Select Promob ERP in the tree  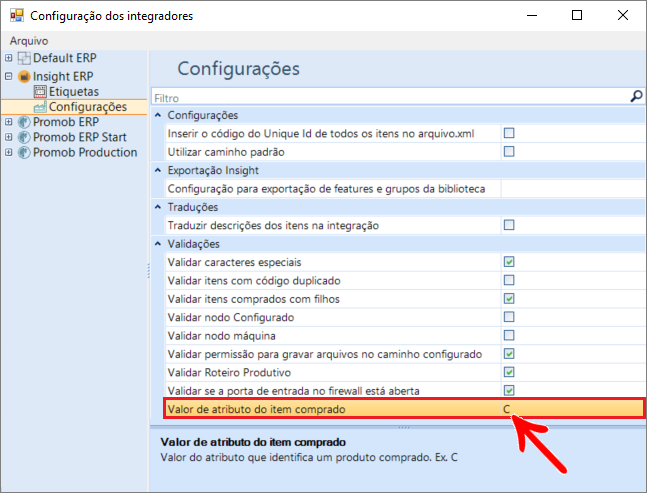click(x=66, y=122)
